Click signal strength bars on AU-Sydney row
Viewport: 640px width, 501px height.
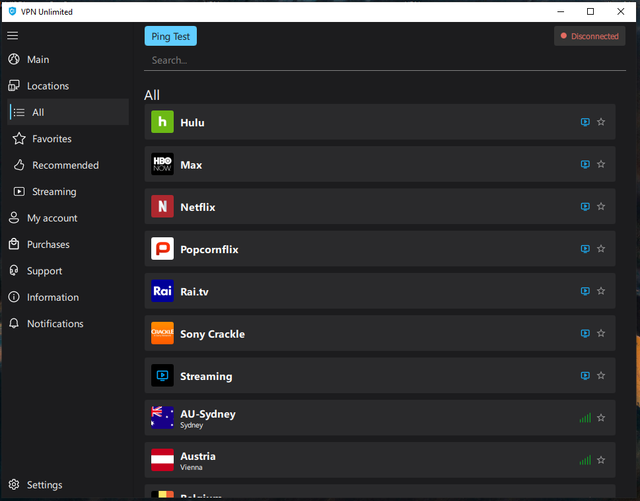tap(585, 418)
